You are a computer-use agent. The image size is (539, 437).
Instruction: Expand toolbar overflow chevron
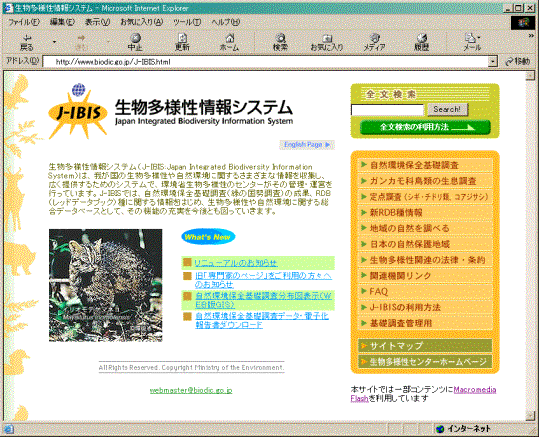tap(531, 36)
